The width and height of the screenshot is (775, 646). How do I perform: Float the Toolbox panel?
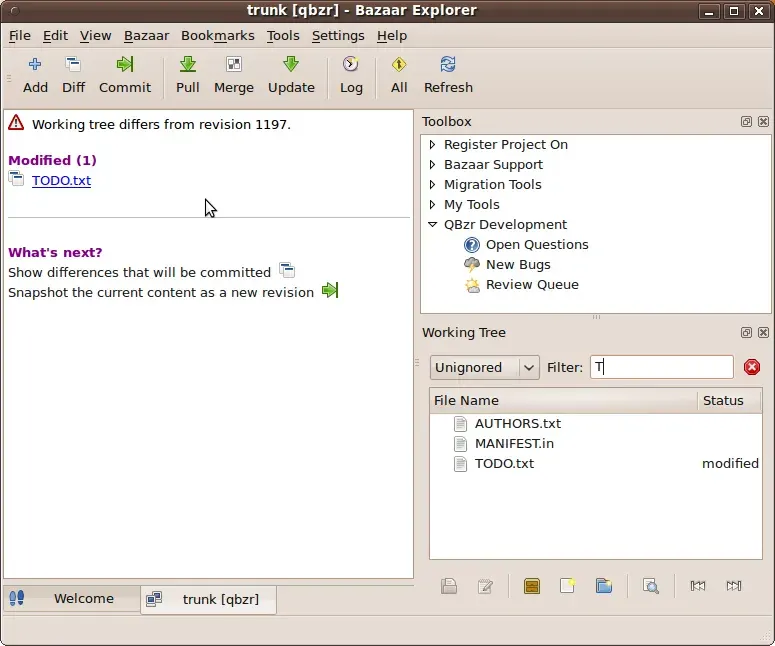pyautogui.click(x=746, y=122)
